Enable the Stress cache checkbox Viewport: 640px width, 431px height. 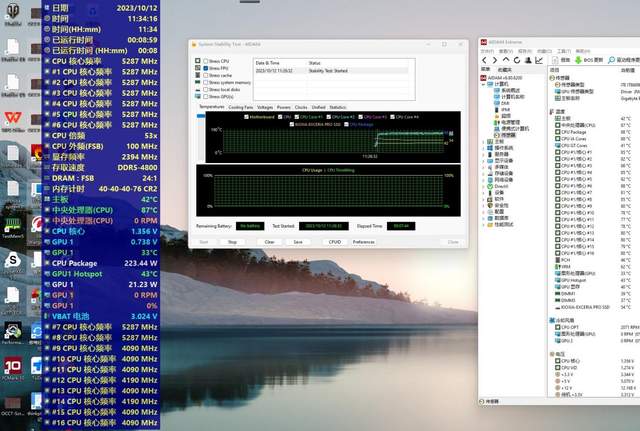coord(206,76)
